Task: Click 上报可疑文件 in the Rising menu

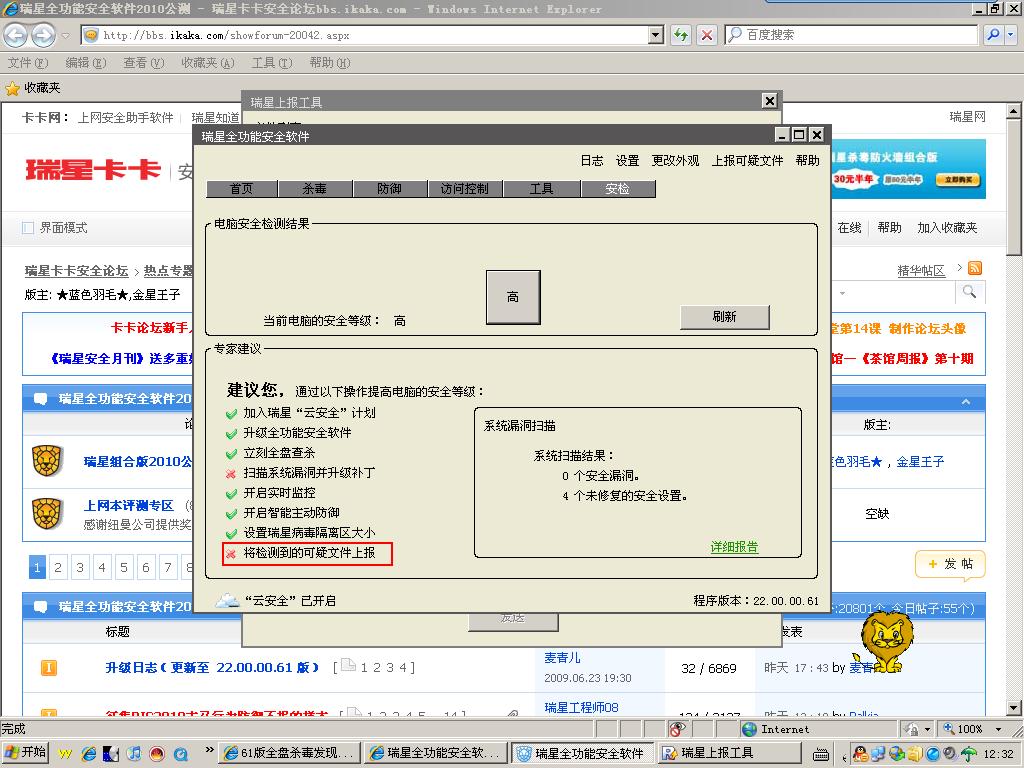Action: [747, 161]
